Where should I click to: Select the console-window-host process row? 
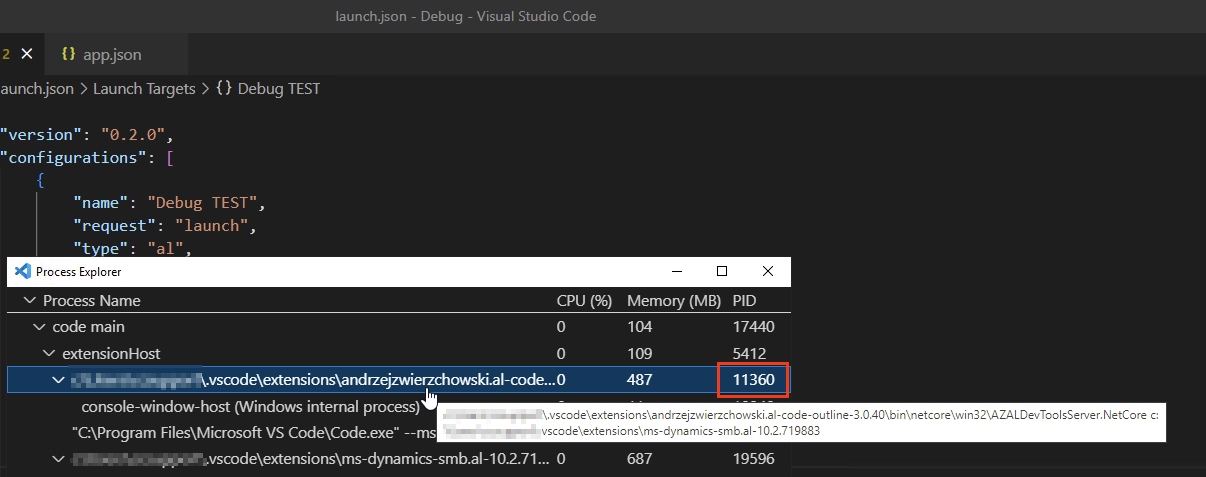tap(399, 407)
